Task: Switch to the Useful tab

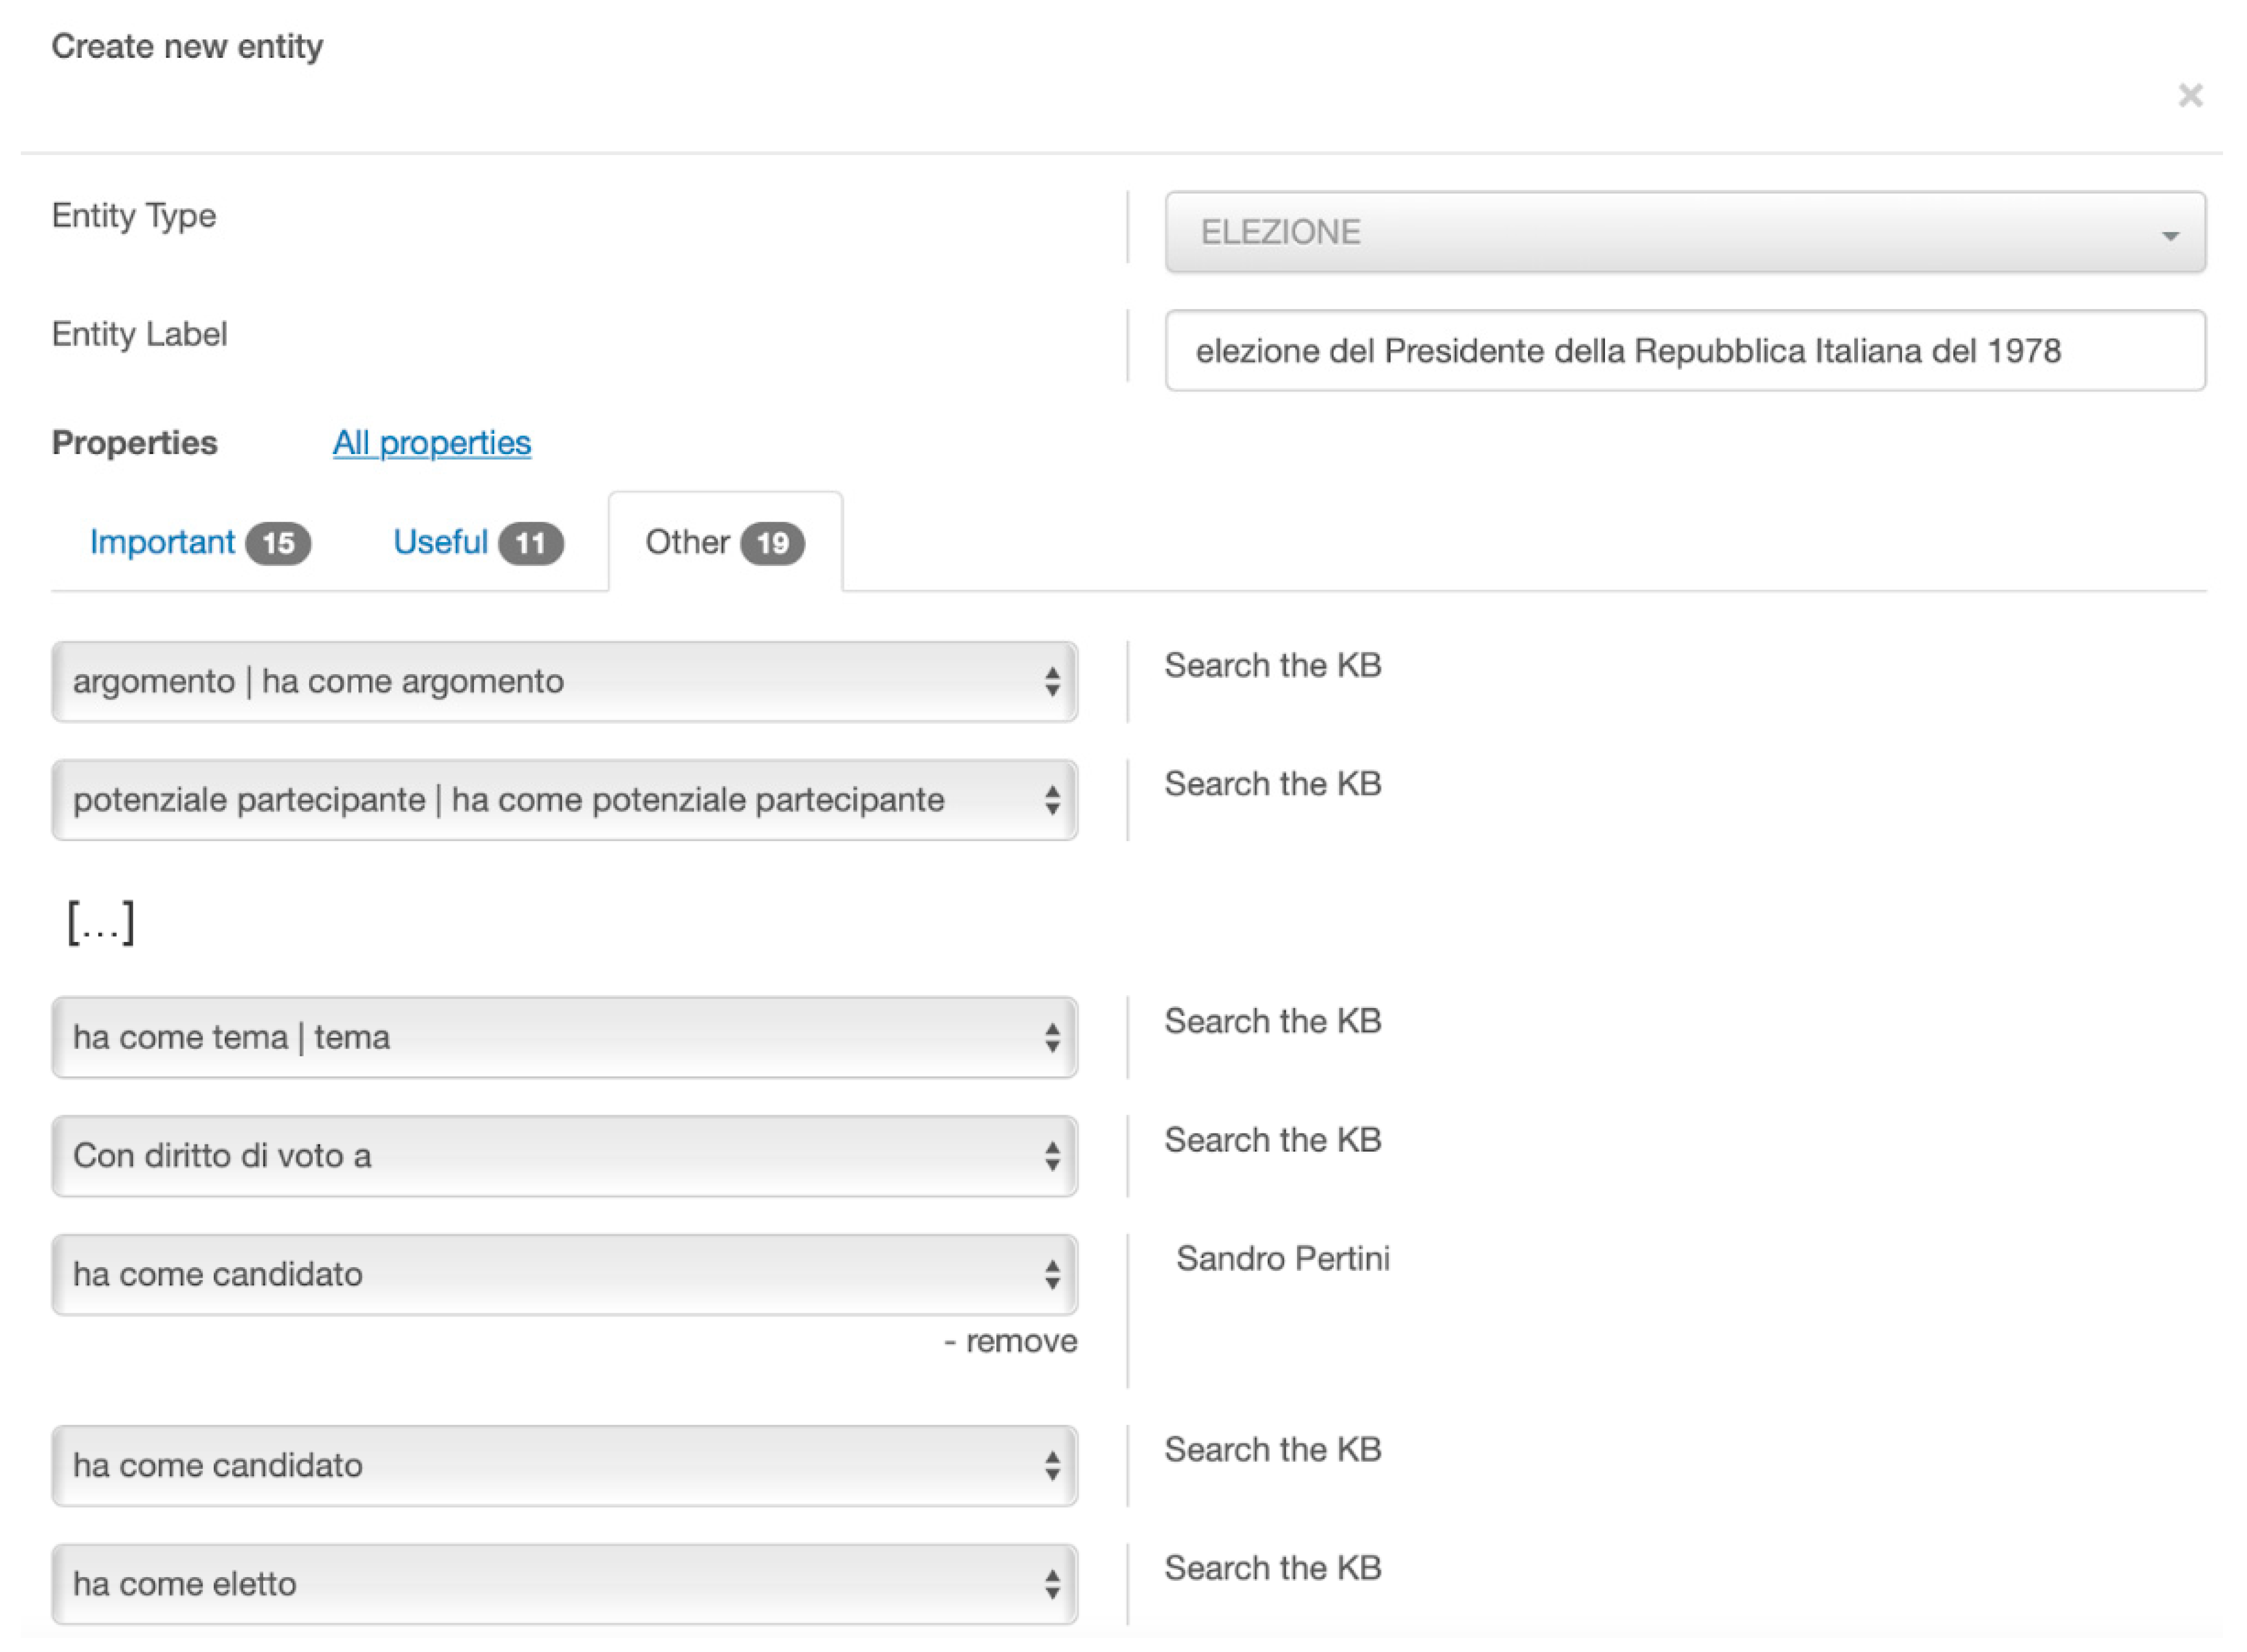Action: click(440, 542)
